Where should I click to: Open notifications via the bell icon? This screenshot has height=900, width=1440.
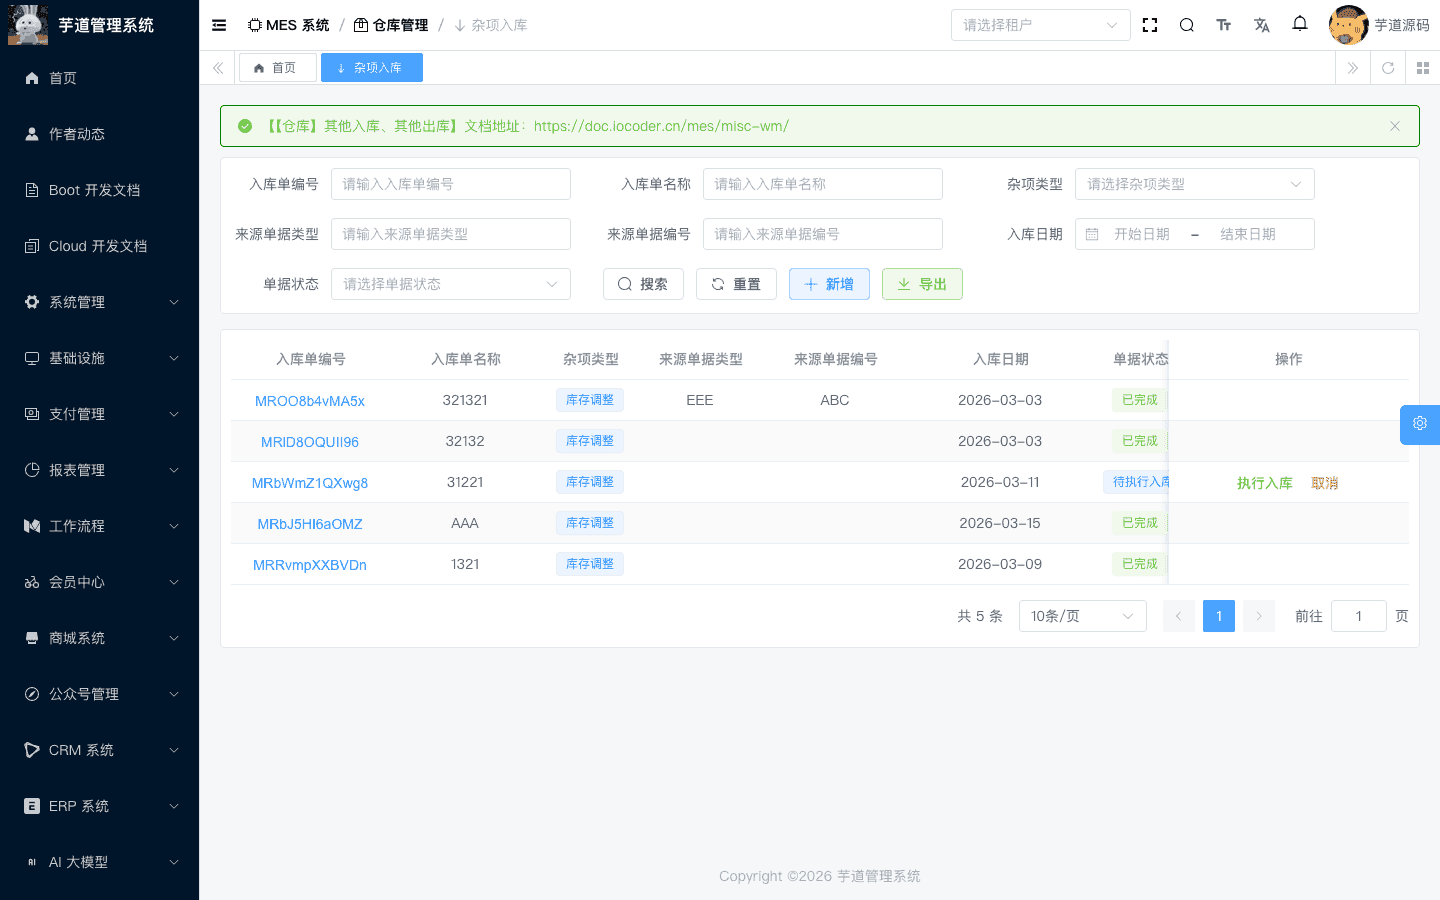pyautogui.click(x=1299, y=24)
